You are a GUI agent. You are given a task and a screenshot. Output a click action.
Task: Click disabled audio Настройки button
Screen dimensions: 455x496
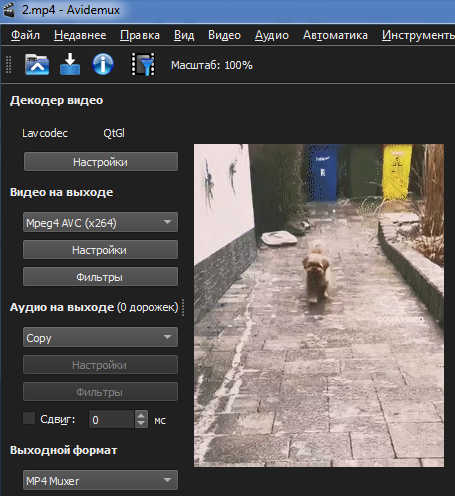pyautogui.click(x=100, y=365)
